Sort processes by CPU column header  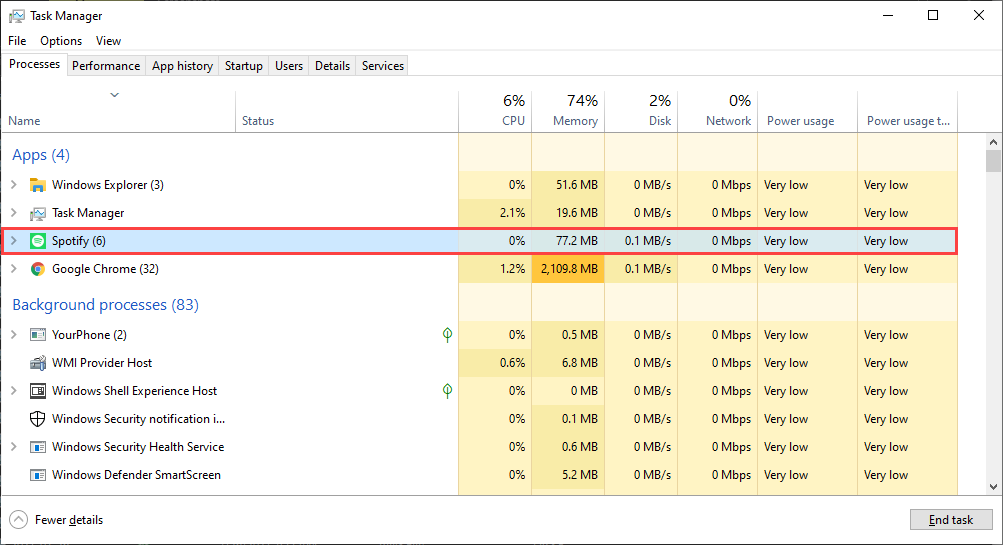pos(495,111)
